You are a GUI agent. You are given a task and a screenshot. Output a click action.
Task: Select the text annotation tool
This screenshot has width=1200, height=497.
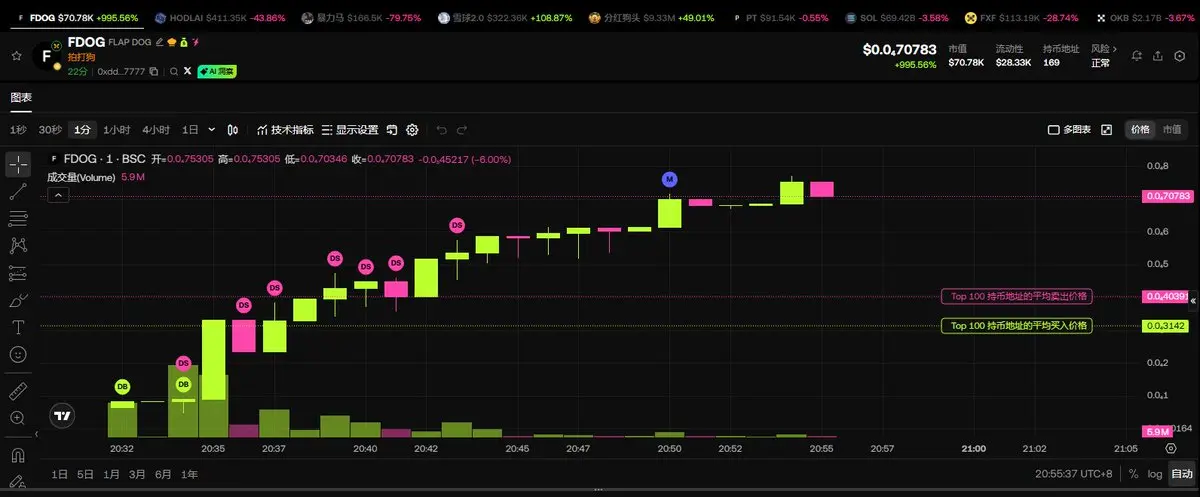pyautogui.click(x=18, y=327)
